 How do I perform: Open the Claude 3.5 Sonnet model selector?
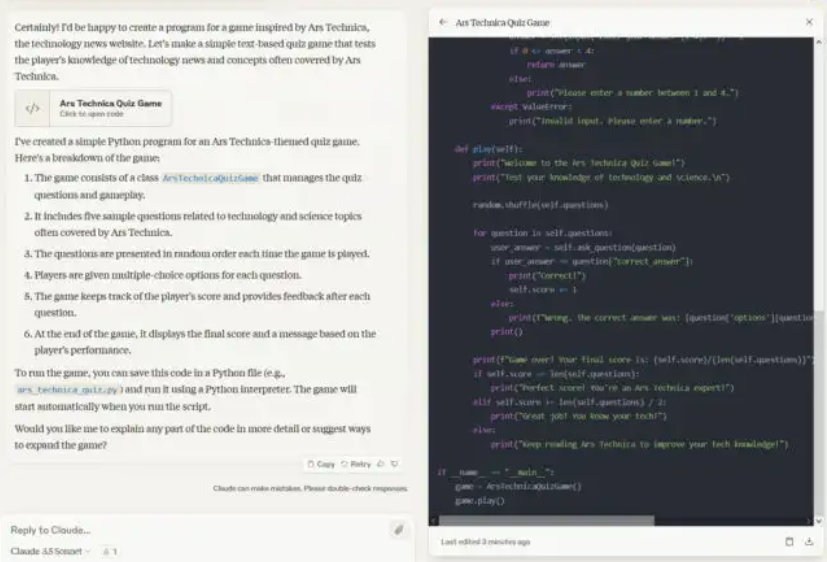[50, 551]
